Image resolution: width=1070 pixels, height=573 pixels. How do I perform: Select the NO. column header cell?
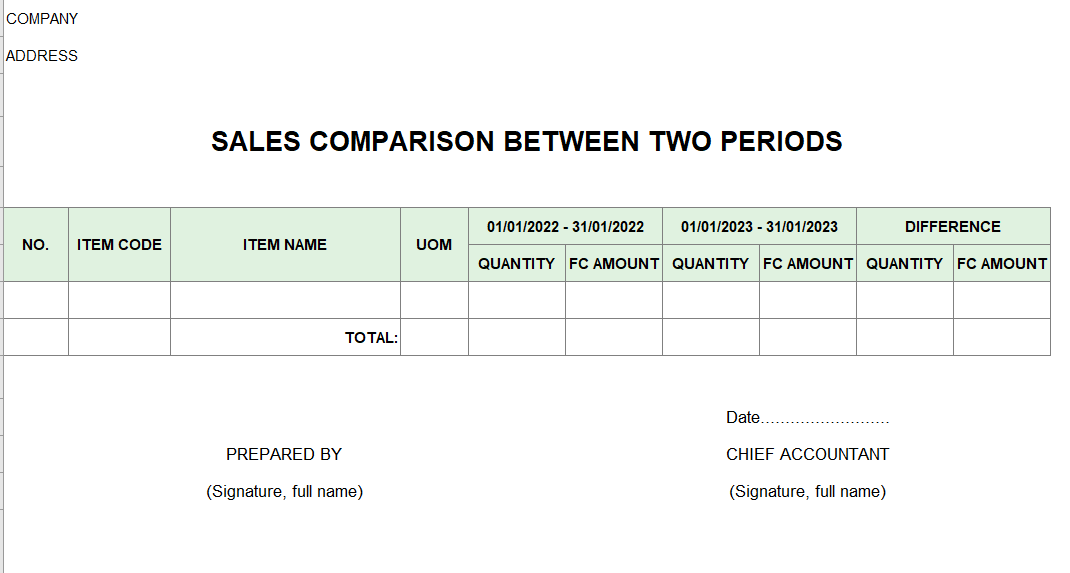tap(35, 245)
